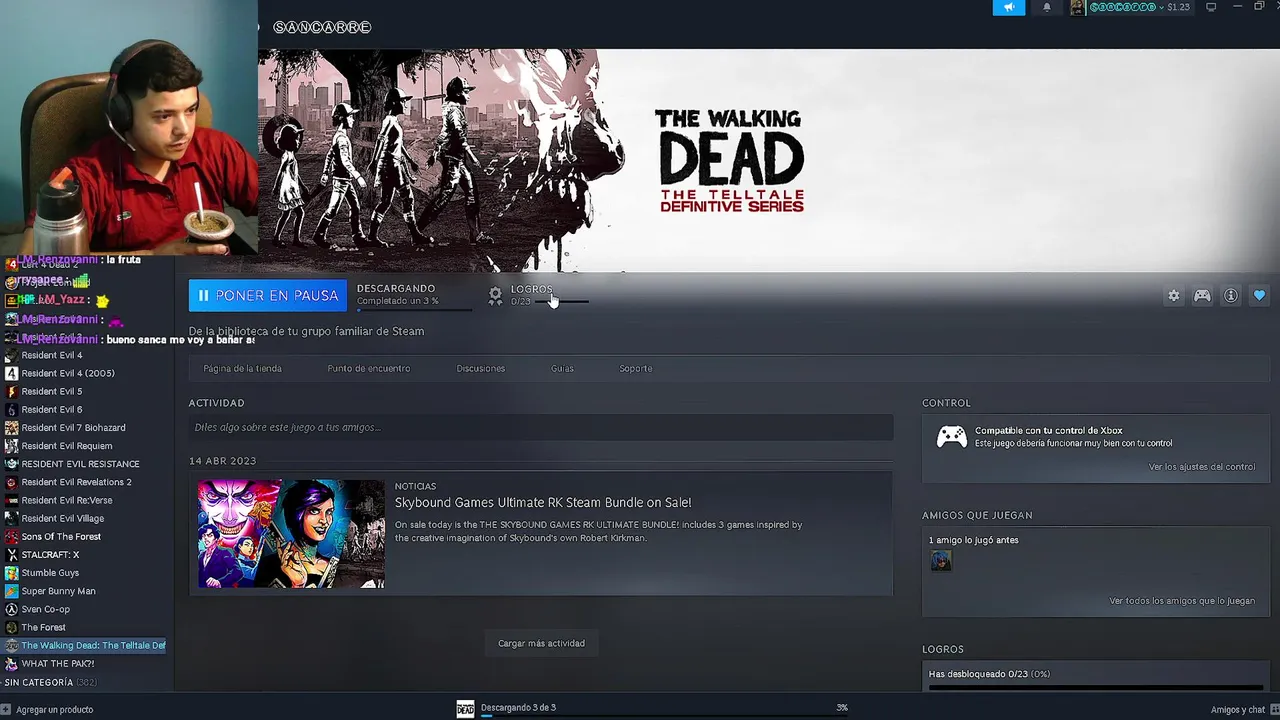Select STALCRAFT: X in library
The width and height of the screenshot is (1280, 720).
[x=50, y=555]
